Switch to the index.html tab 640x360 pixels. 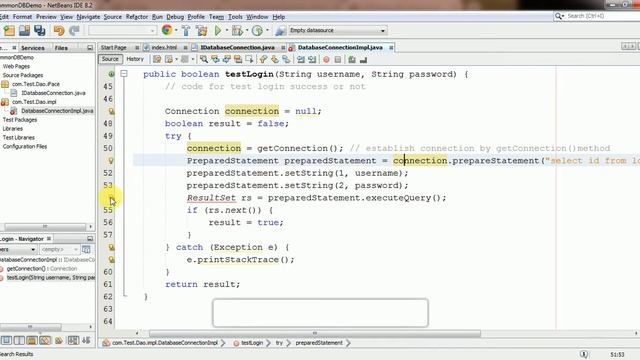point(164,48)
